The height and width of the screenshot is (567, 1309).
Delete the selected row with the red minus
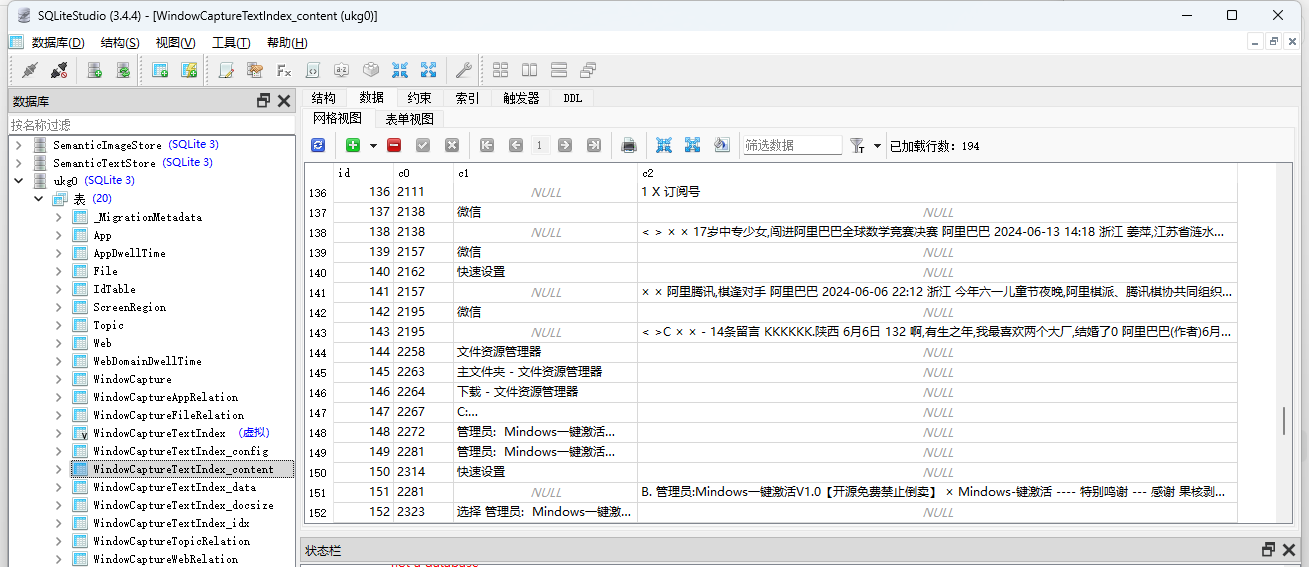point(394,145)
